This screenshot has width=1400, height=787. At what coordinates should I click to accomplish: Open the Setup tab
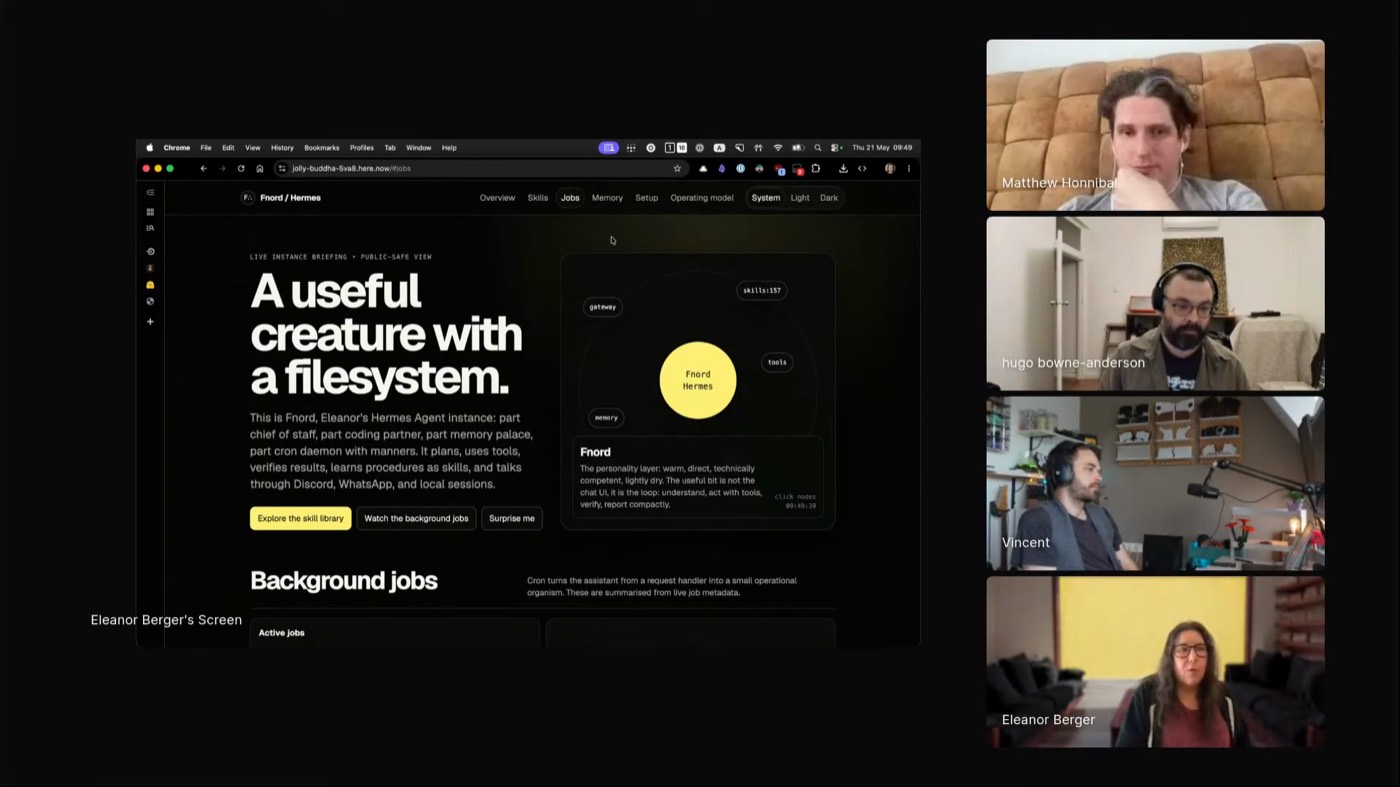(x=647, y=198)
